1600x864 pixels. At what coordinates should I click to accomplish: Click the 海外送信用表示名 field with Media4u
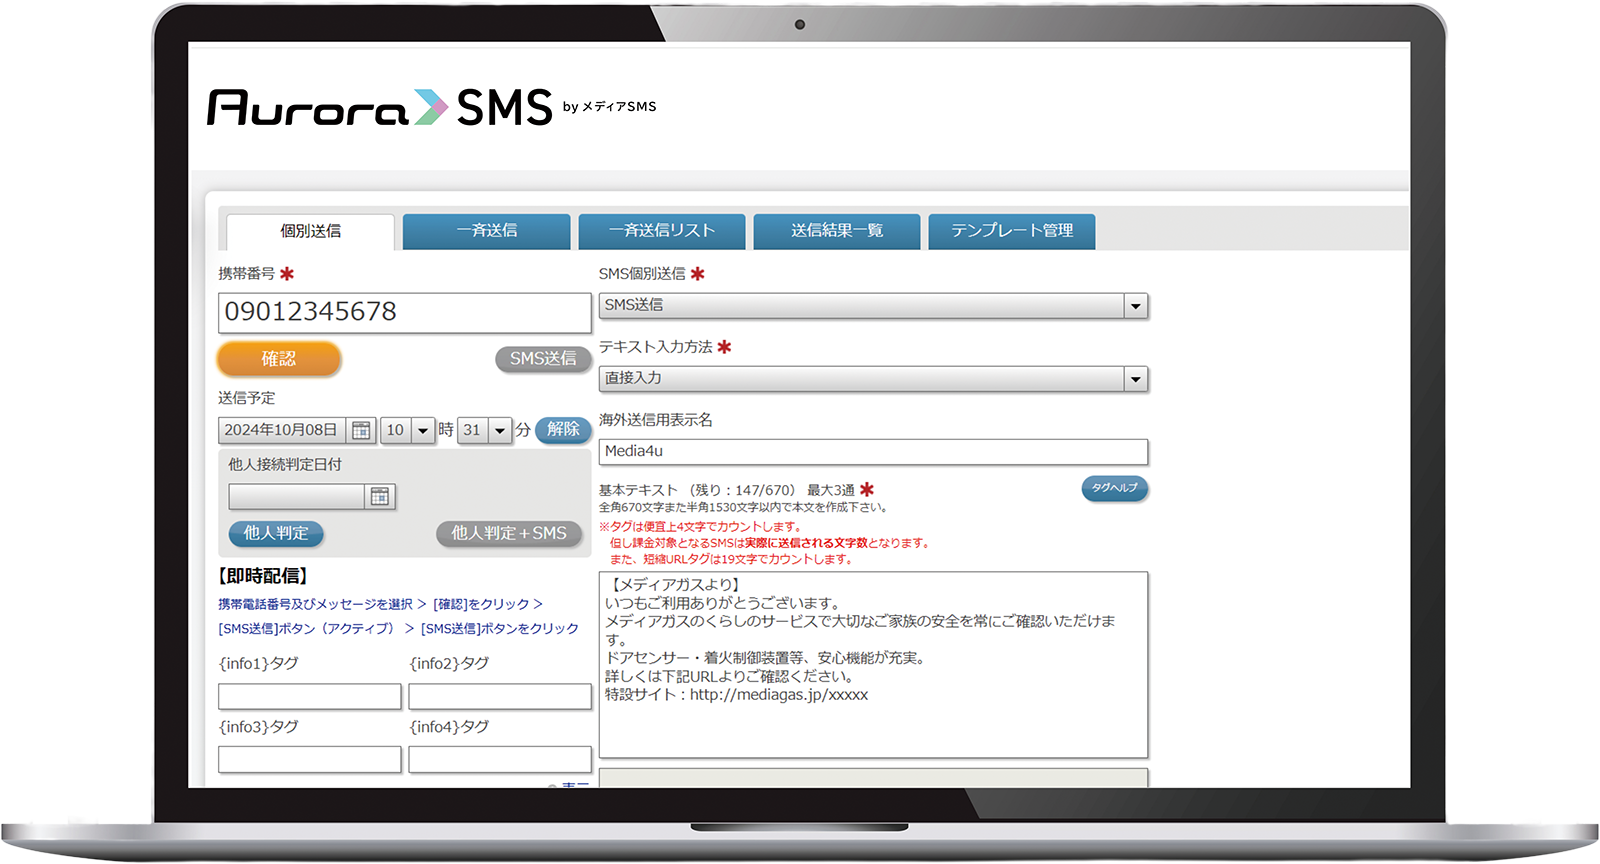[x=873, y=452]
